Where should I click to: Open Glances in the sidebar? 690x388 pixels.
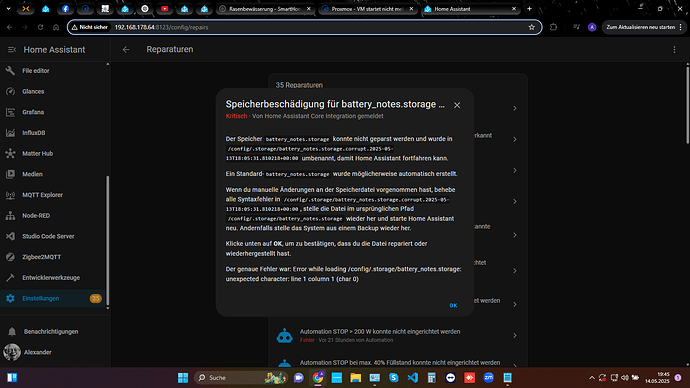(53, 92)
